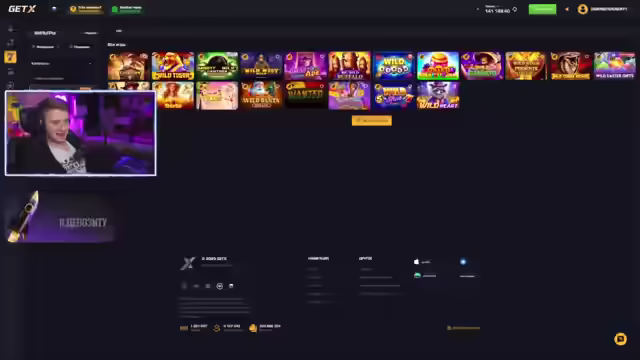Screen dimensions: 640x360
Task: Select the highlighted slots 7 sidebar icon
Action: coord(10,57)
